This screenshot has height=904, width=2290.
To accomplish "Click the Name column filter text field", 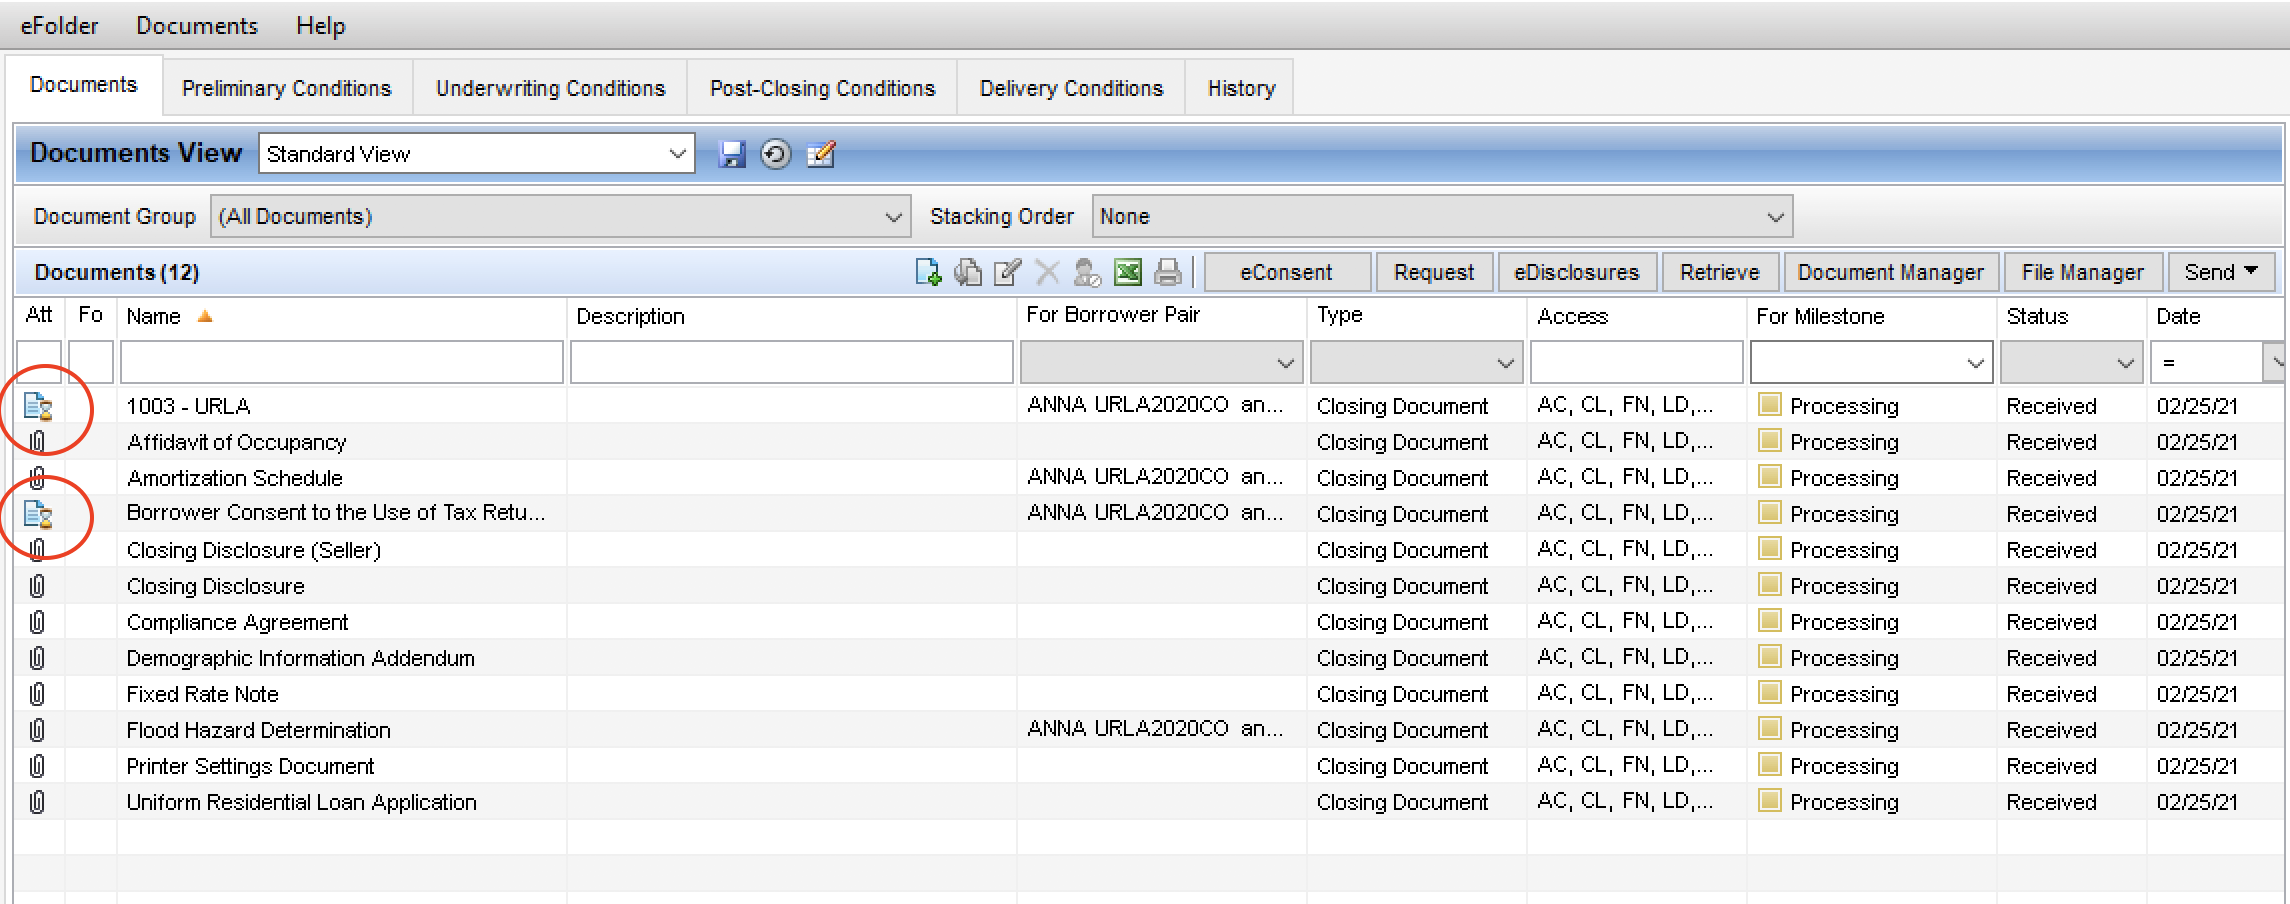I will point(341,362).
